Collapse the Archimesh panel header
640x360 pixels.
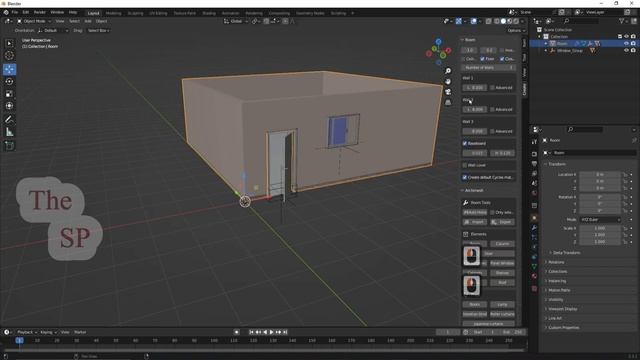(x=472, y=191)
